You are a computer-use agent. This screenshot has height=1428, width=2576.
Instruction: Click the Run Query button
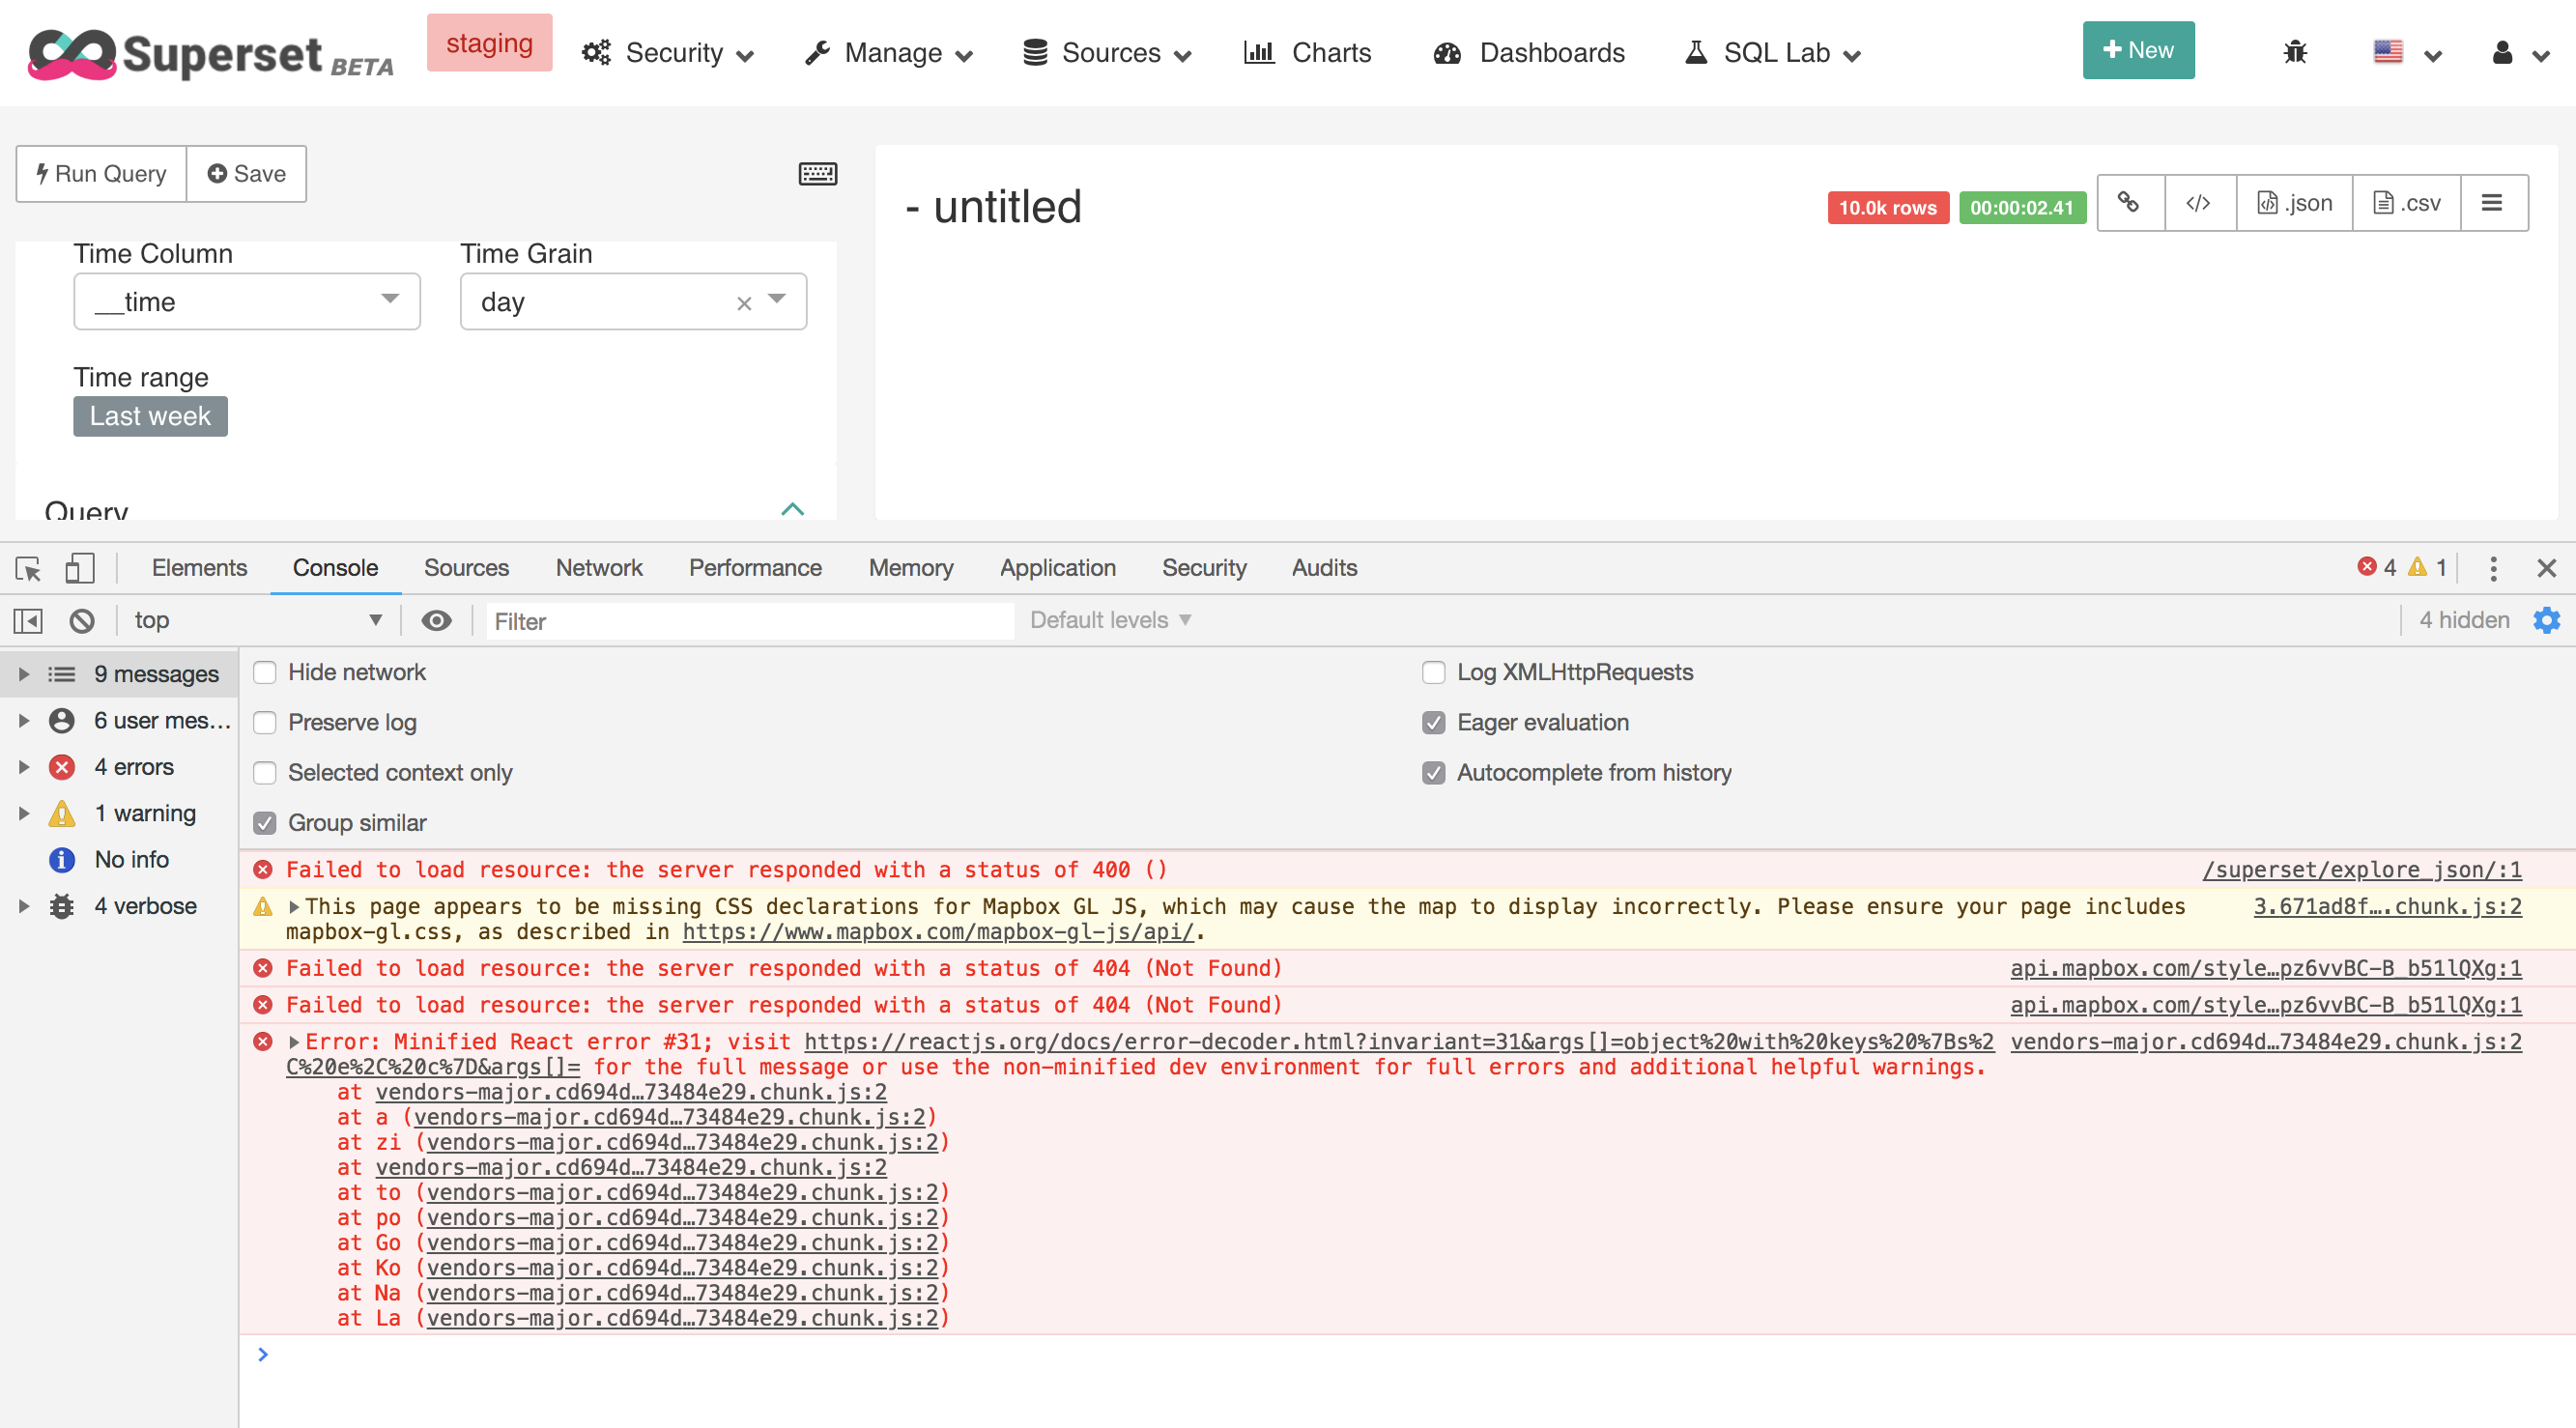(100, 172)
